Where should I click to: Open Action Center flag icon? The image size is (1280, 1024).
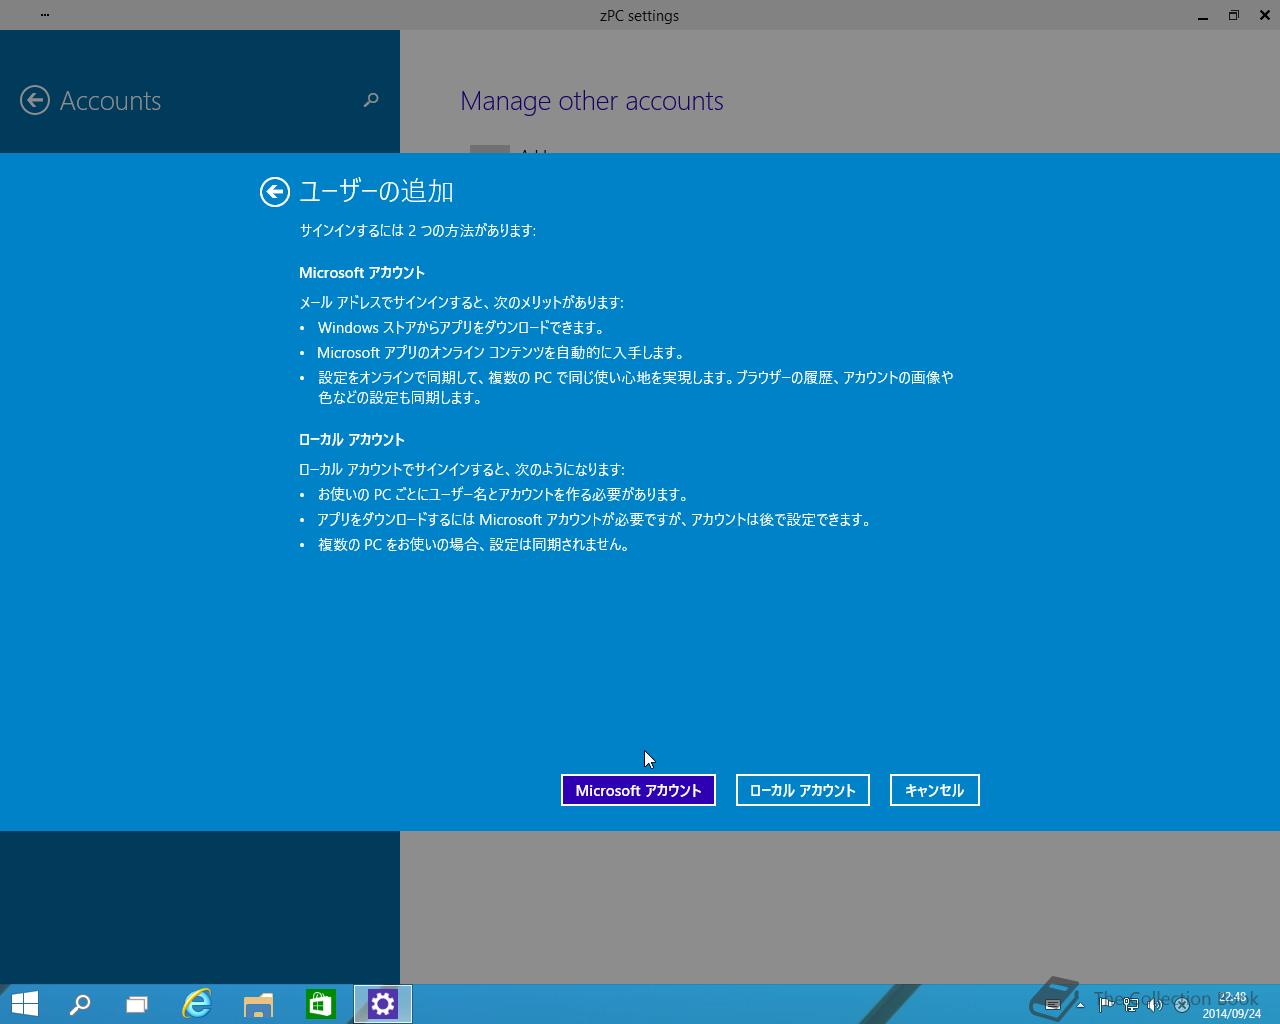[x=1106, y=1005]
